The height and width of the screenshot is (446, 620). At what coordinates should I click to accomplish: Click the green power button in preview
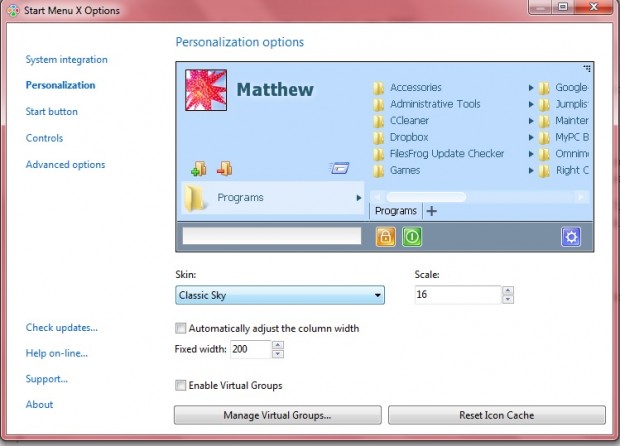(412, 236)
